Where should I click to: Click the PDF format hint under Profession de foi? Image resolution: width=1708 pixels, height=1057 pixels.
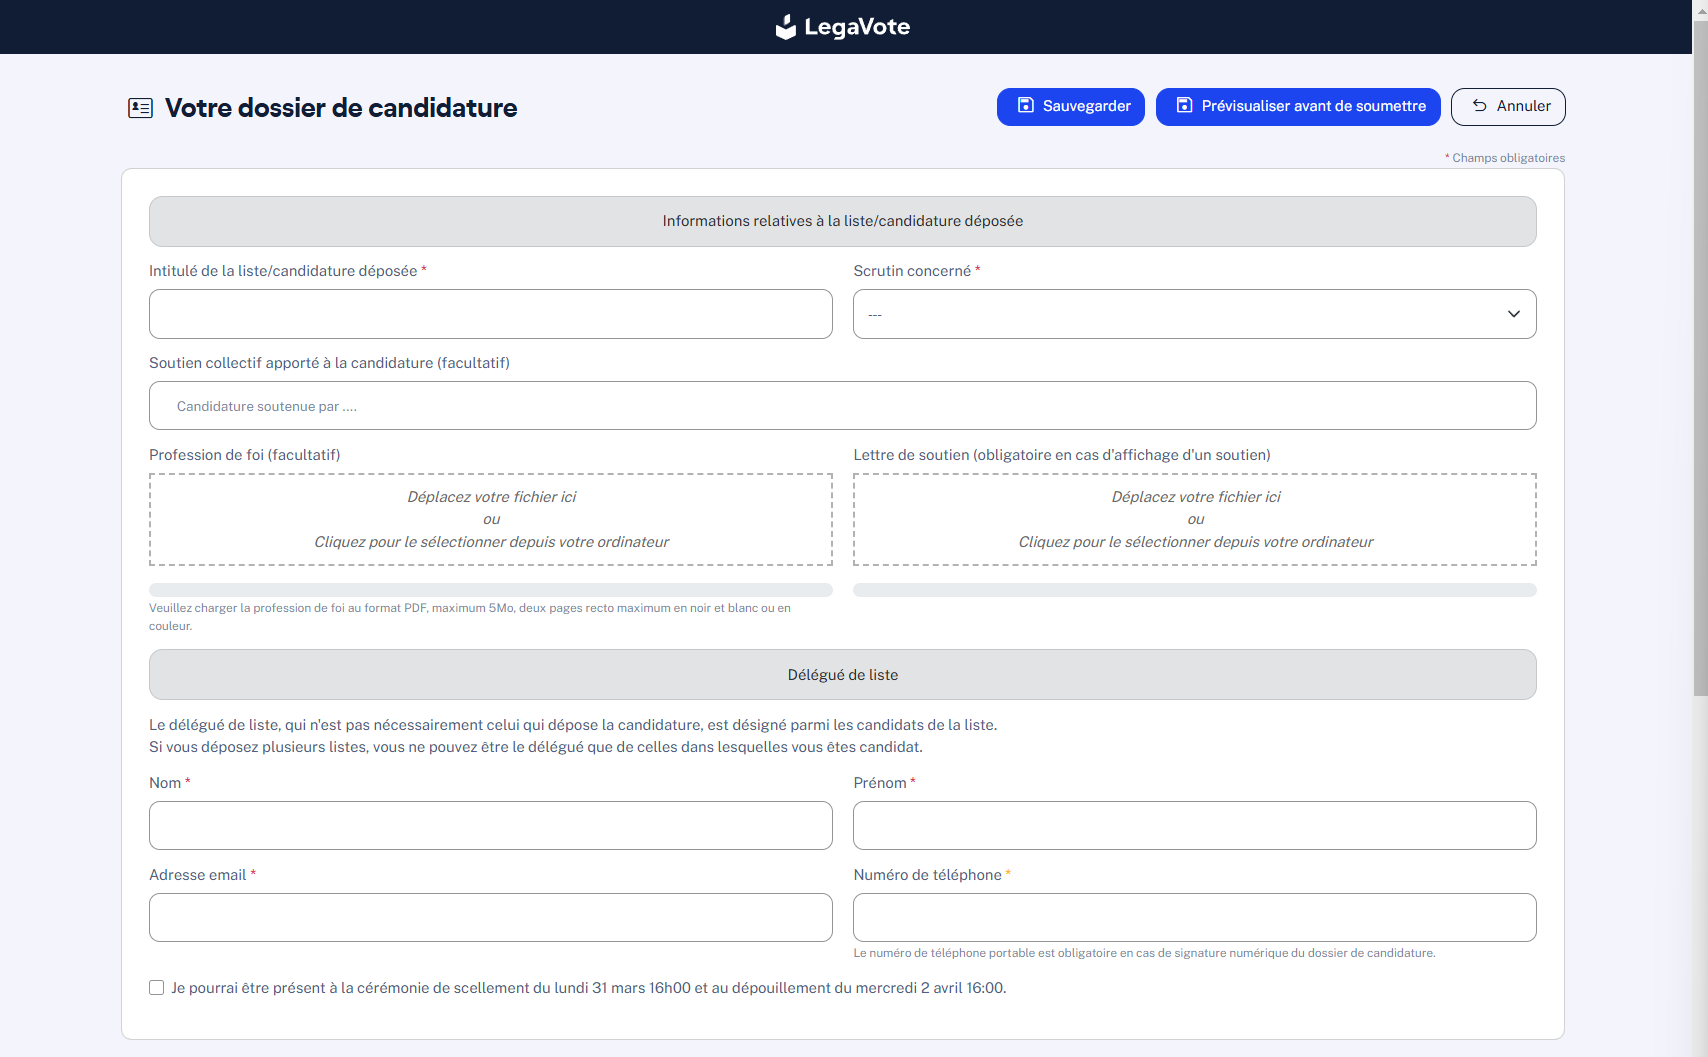(470, 617)
